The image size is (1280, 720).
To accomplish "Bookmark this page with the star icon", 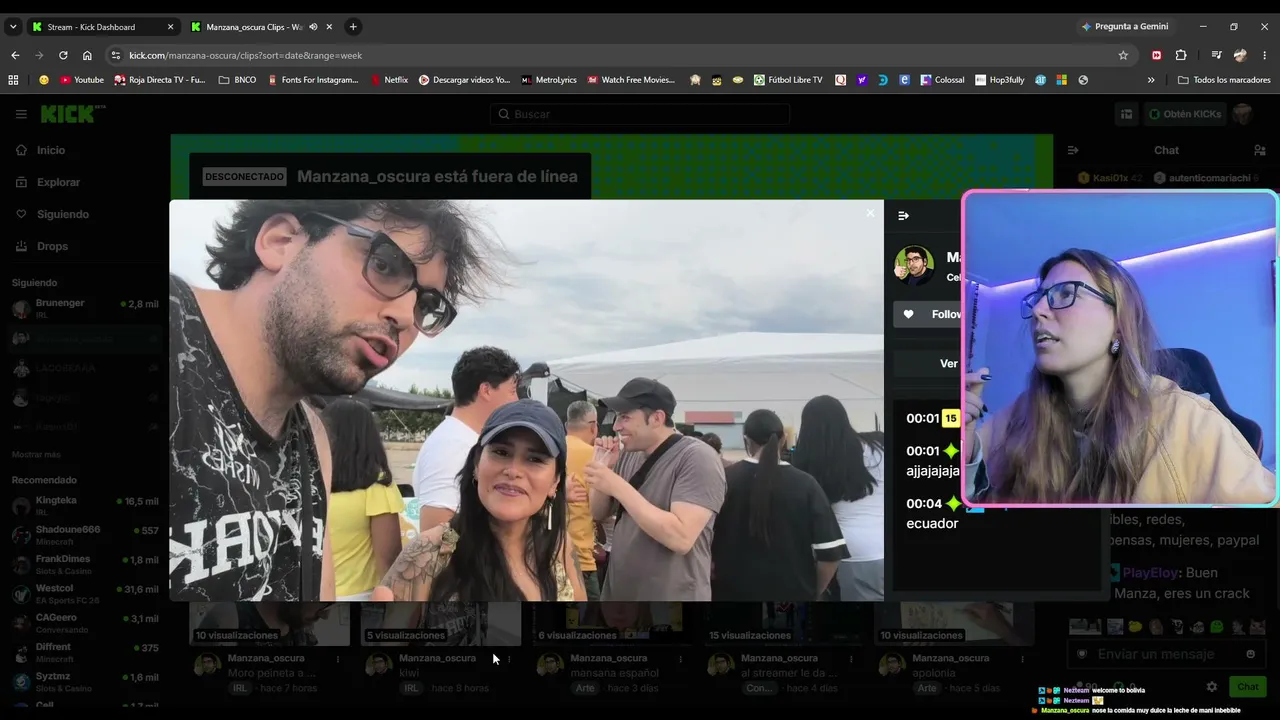I will pos(1123,55).
